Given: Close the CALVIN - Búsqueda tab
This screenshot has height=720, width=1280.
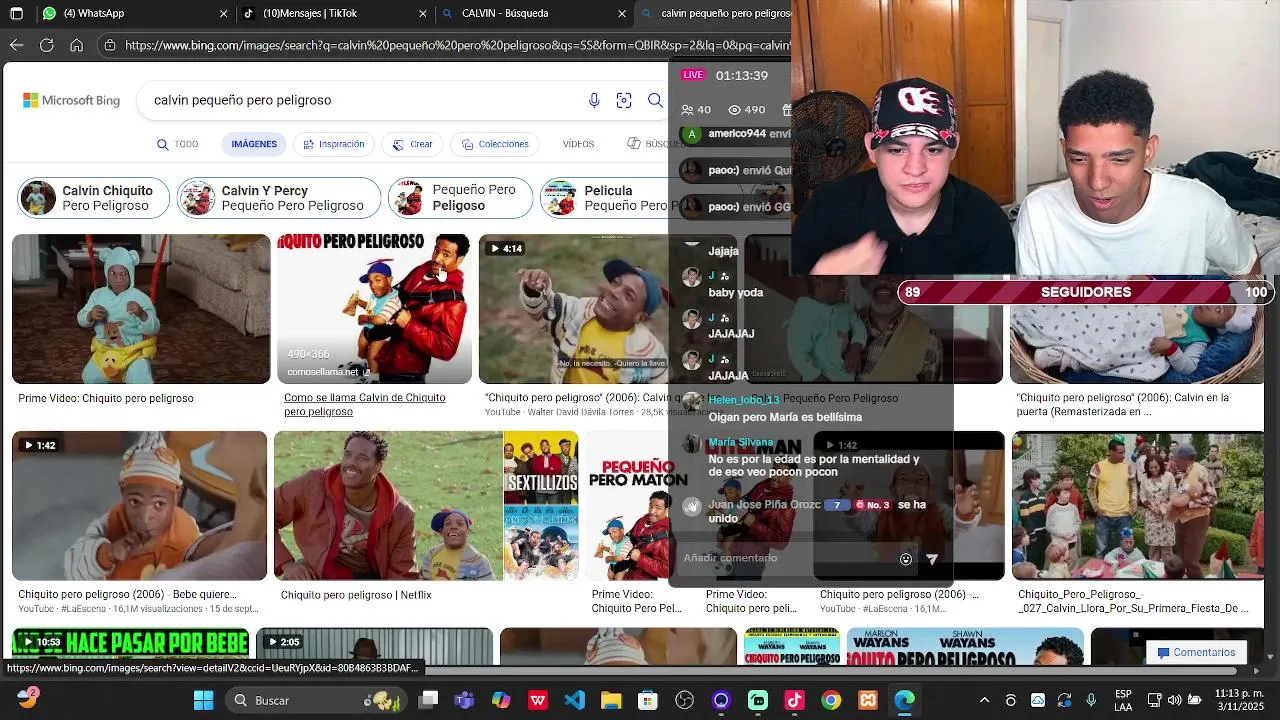Looking at the screenshot, I should coord(623,14).
